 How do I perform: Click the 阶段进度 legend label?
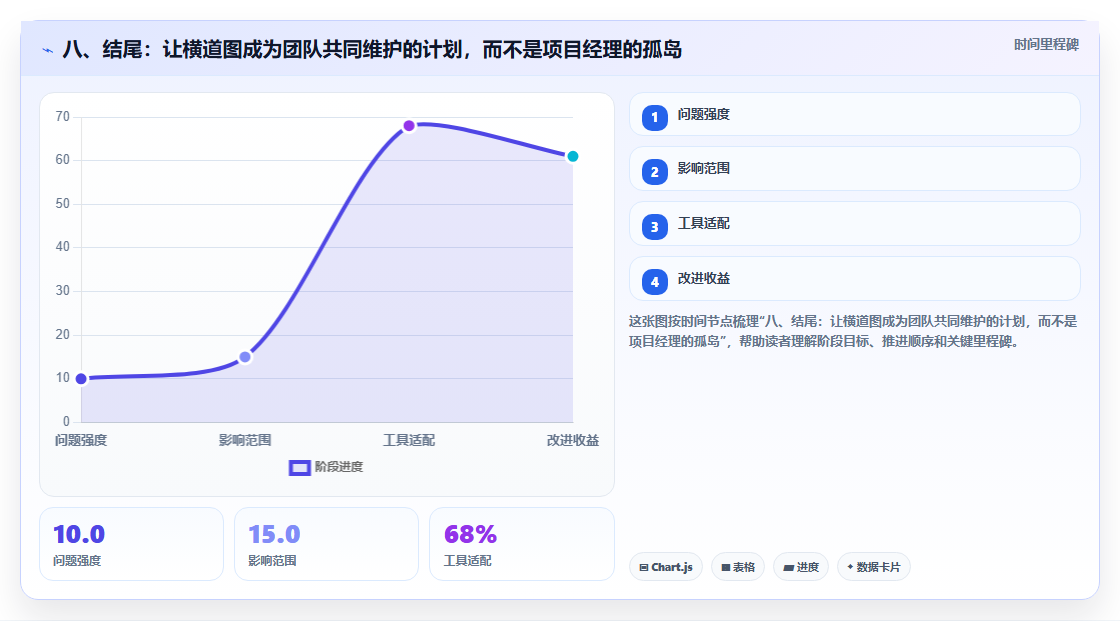(x=339, y=467)
